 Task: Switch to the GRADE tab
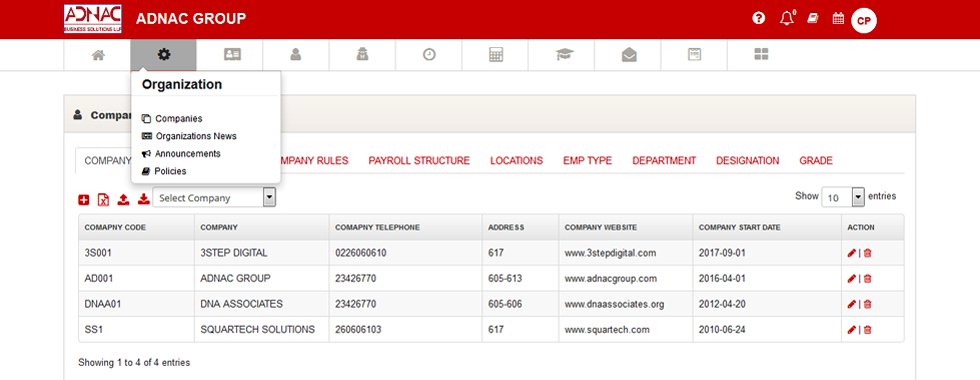[816, 161]
